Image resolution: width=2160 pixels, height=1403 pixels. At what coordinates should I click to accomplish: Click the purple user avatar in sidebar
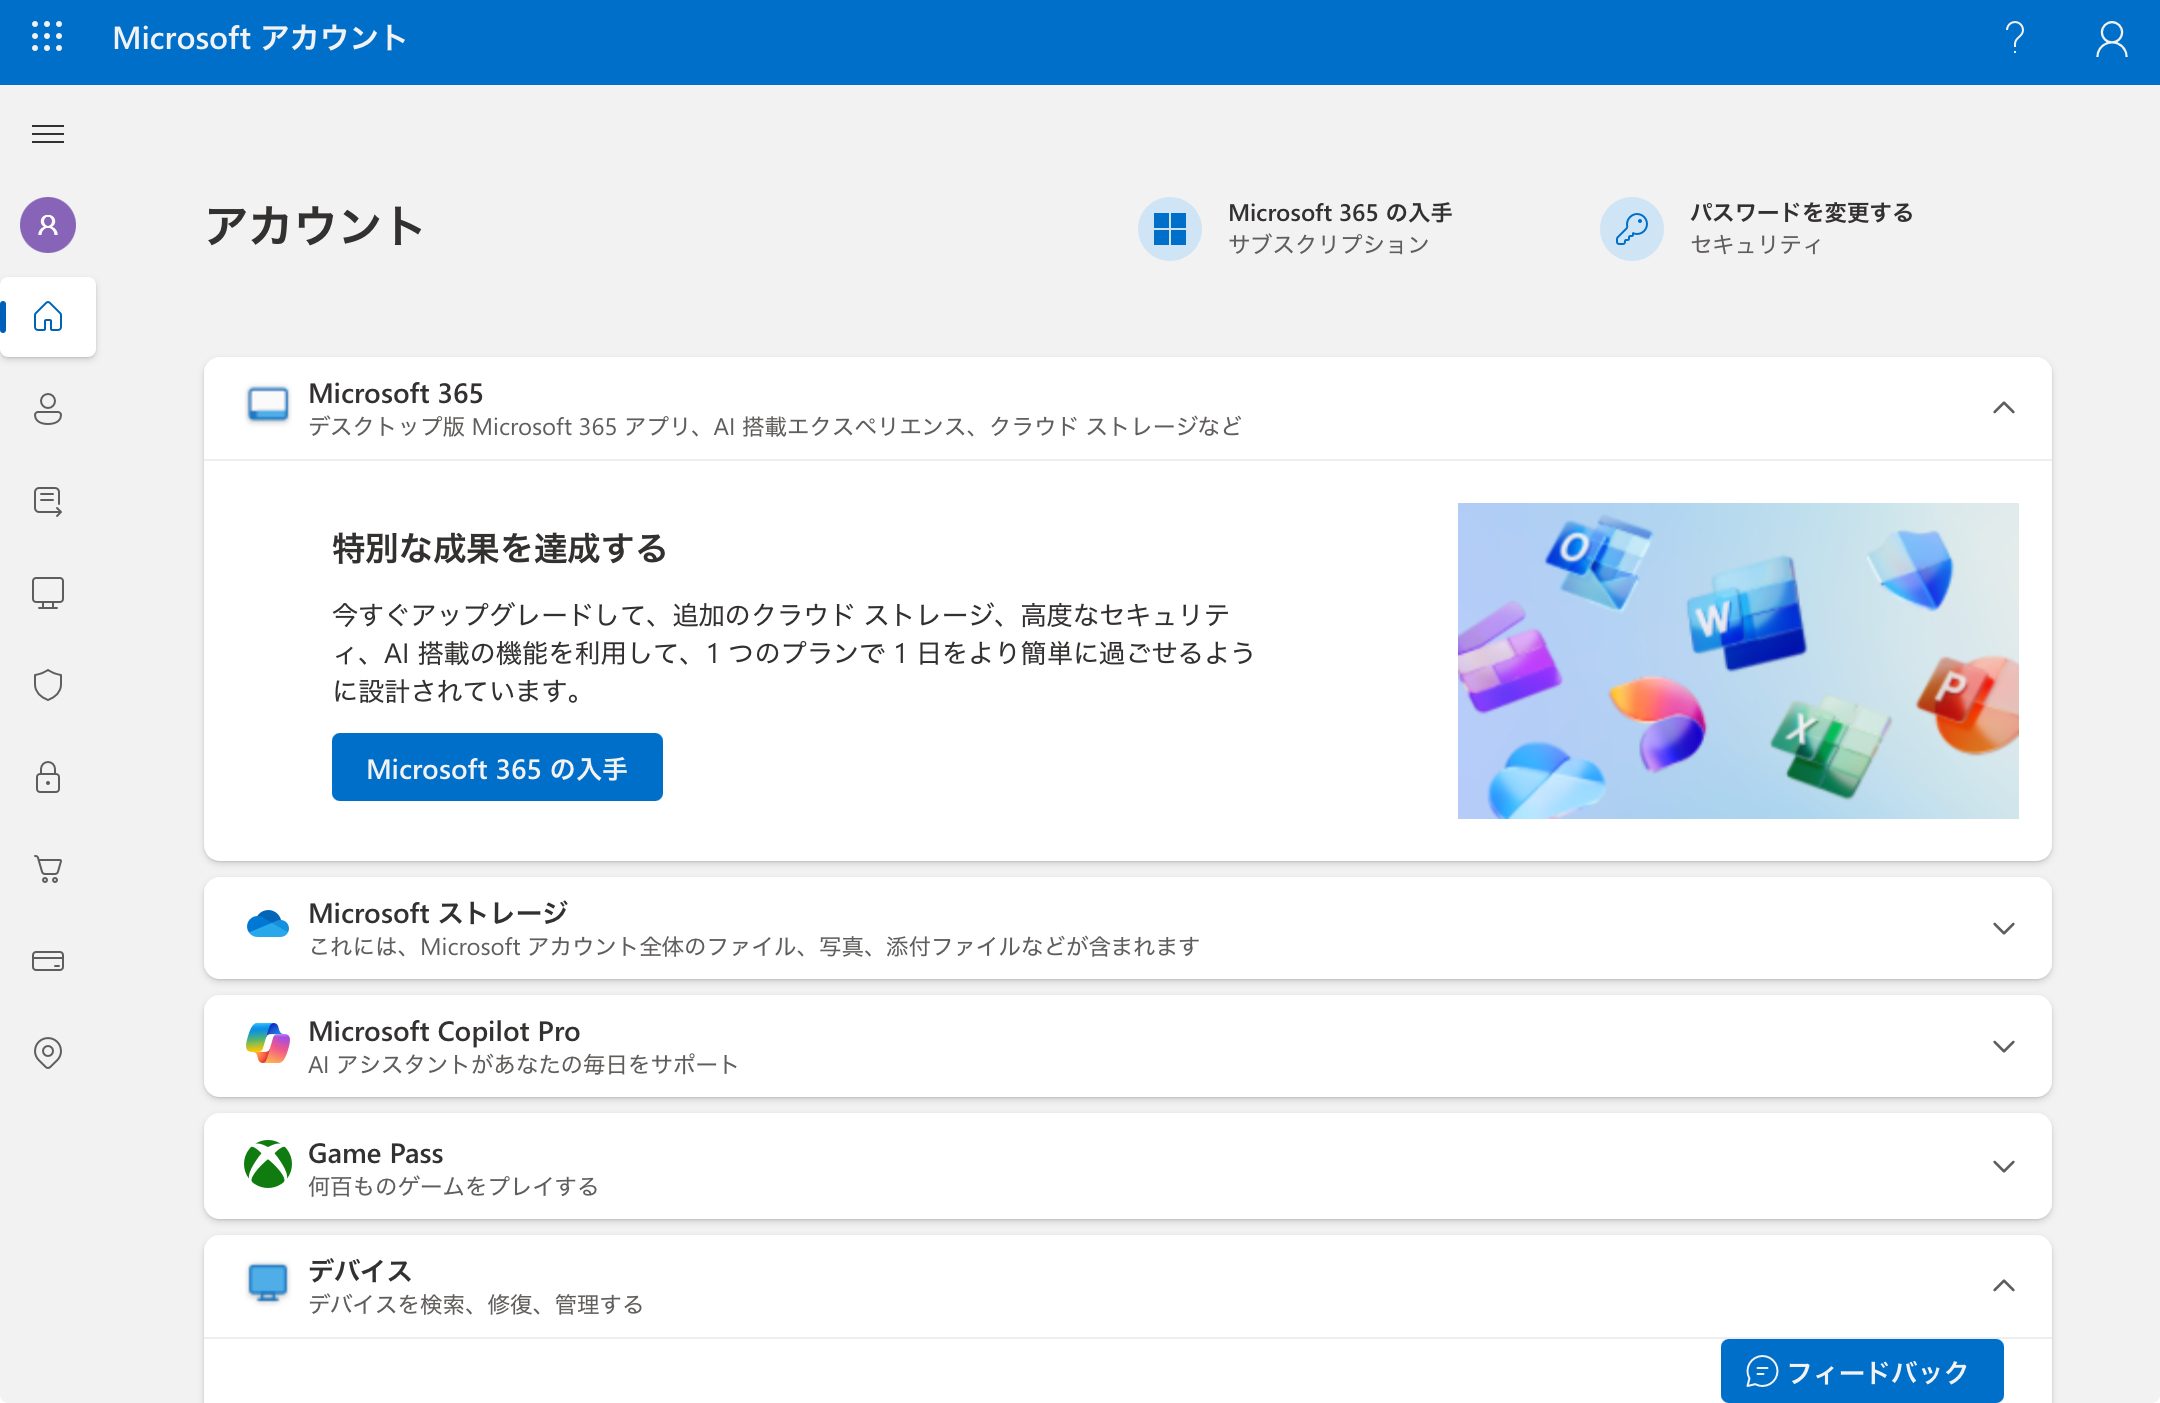coord(48,225)
